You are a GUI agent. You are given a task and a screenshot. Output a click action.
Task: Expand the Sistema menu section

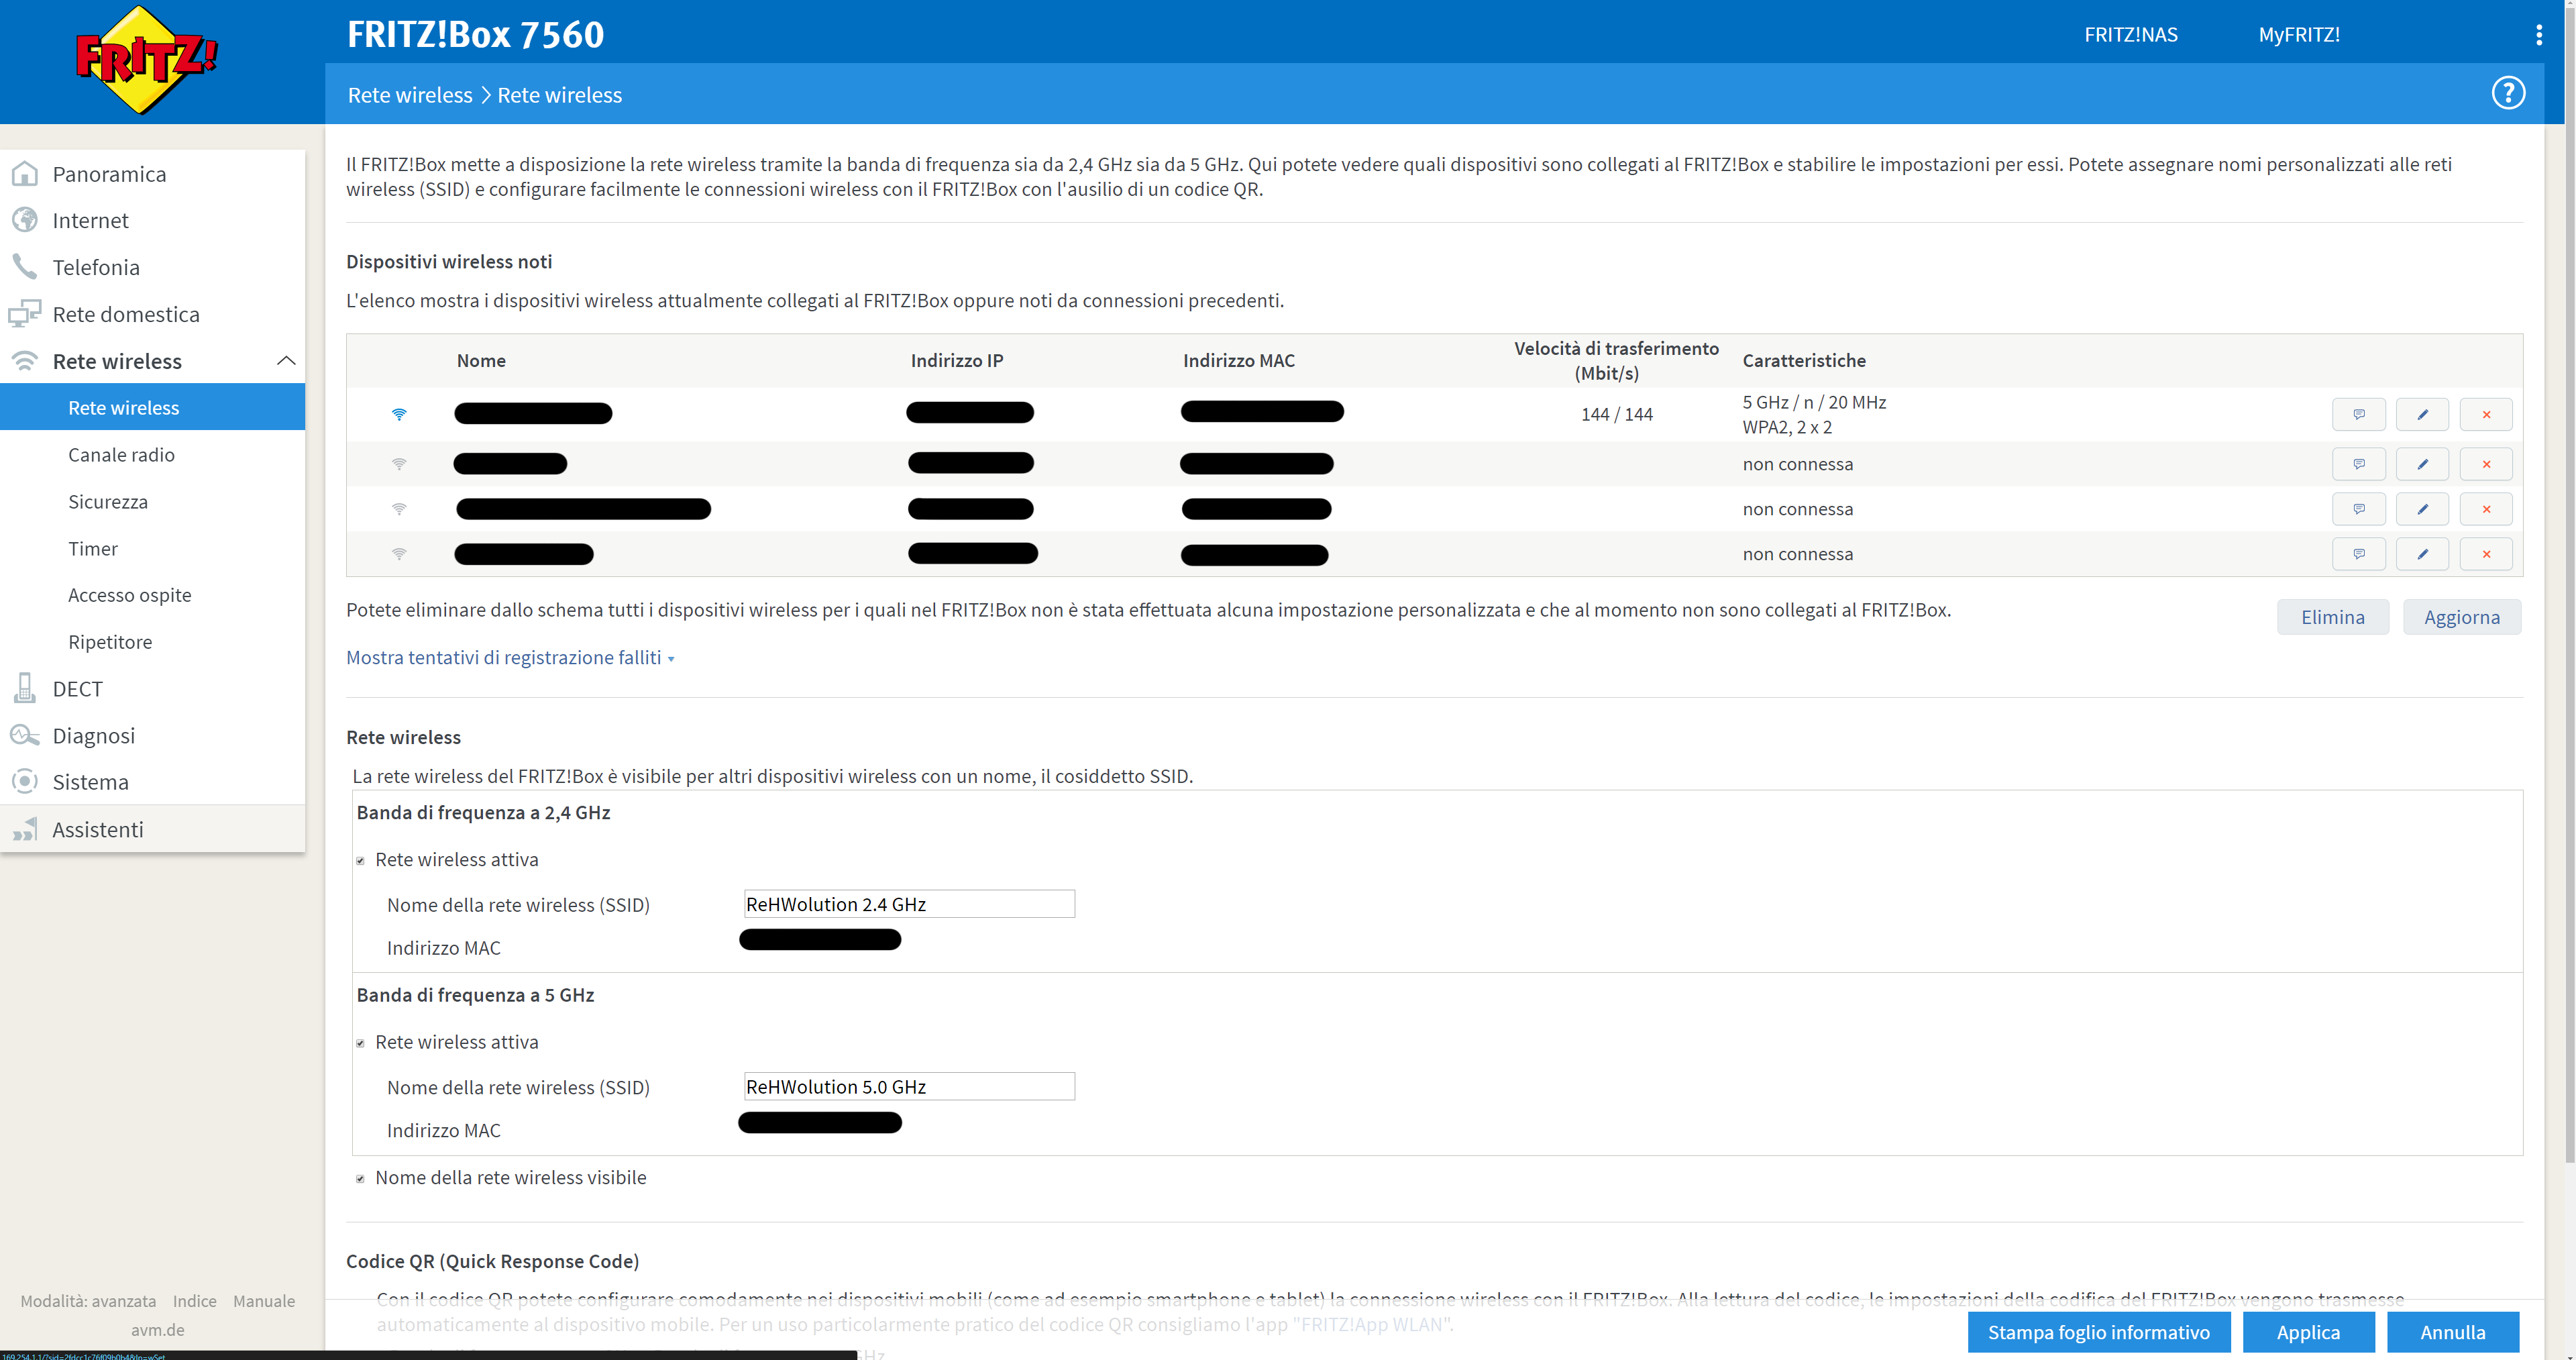click(x=90, y=782)
